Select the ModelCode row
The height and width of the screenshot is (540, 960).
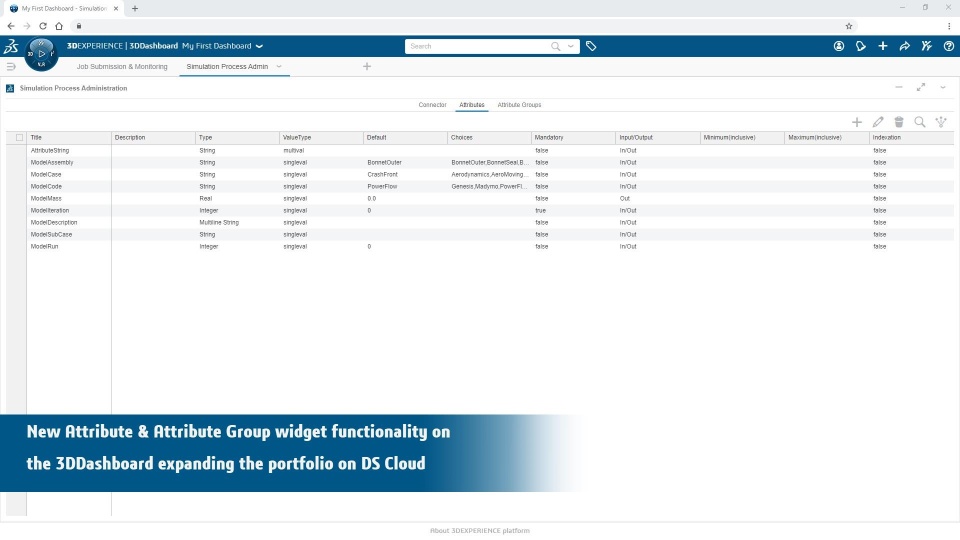pos(480,186)
